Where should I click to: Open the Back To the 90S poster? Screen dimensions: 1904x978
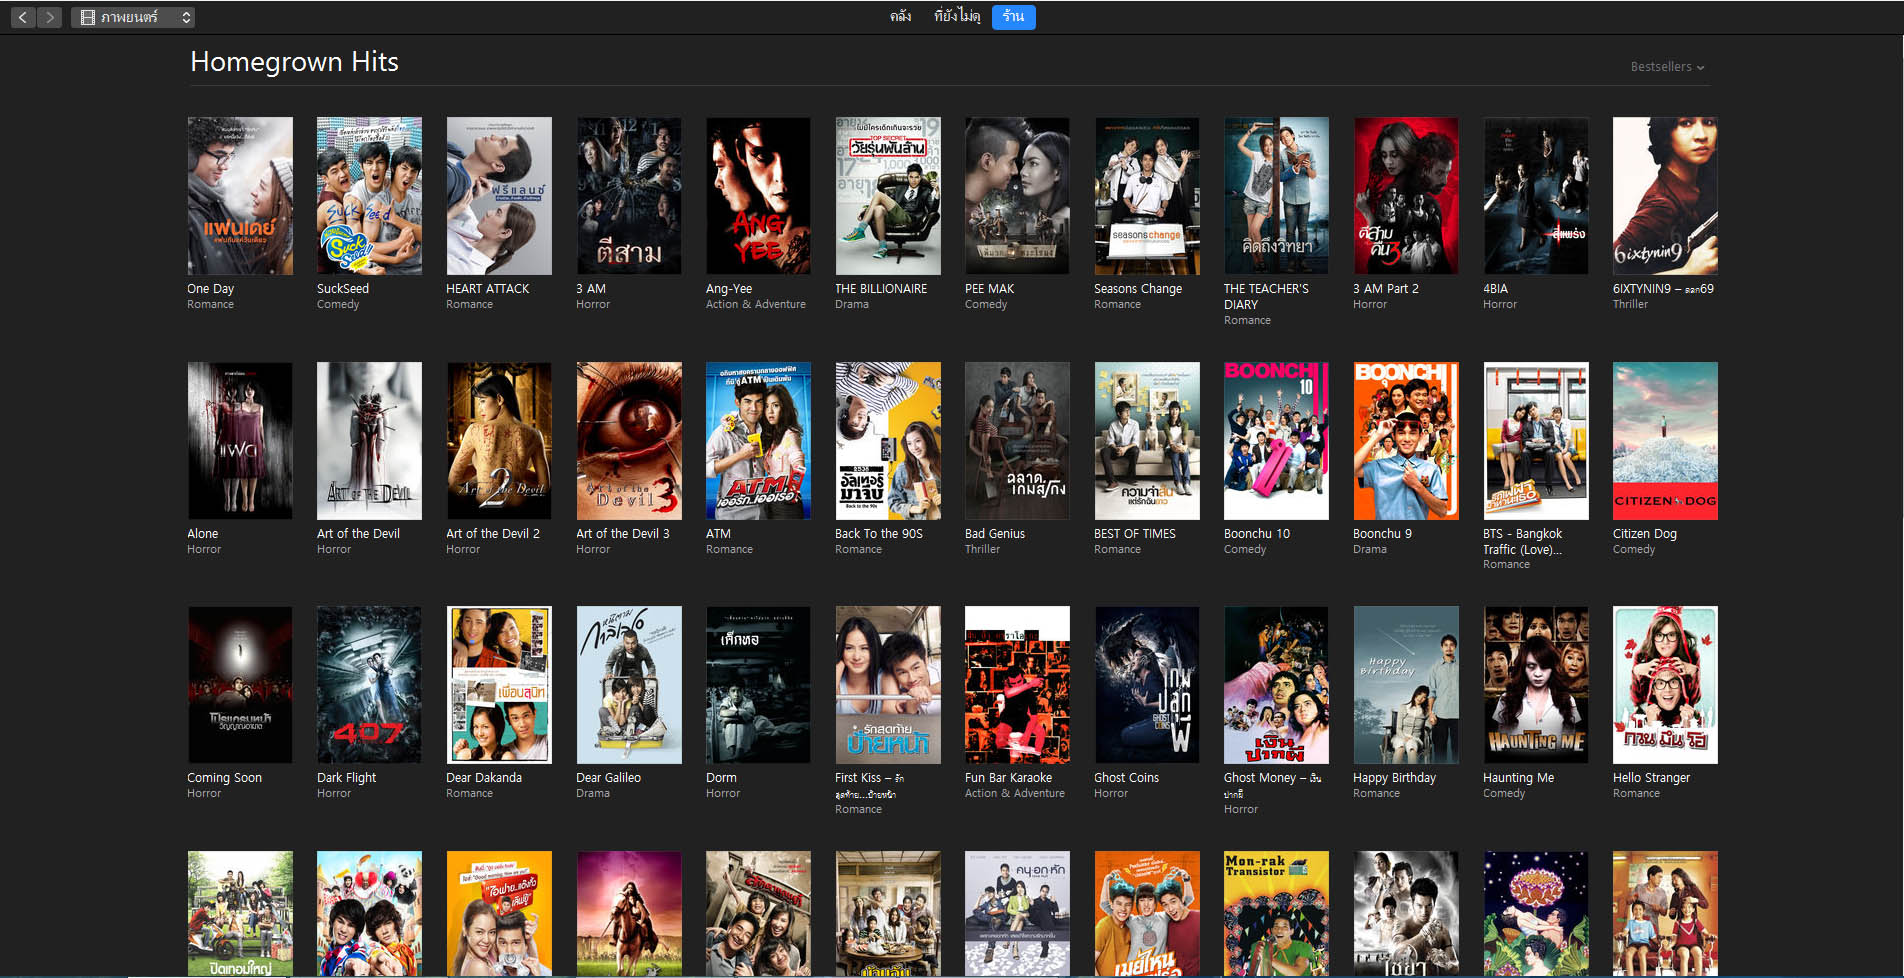click(x=888, y=441)
